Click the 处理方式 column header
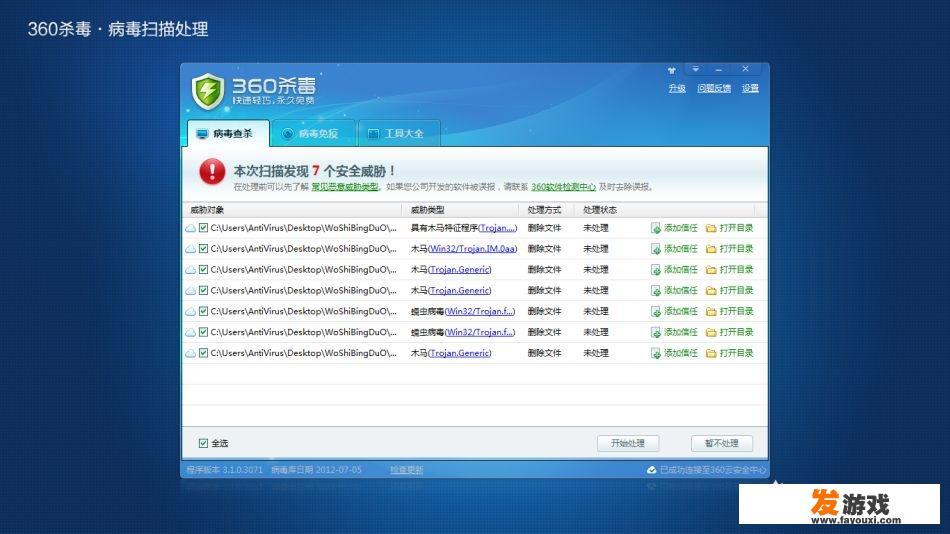 [545, 210]
